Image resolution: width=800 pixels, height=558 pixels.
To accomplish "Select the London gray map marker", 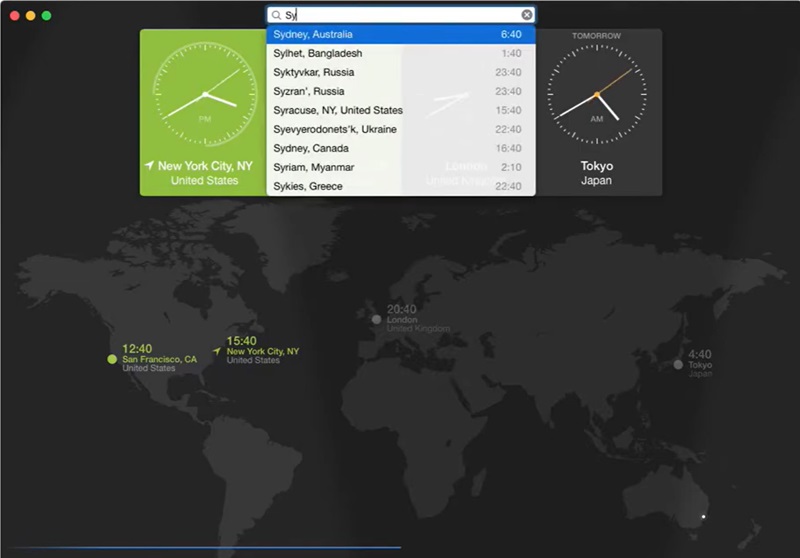I will (377, 319).
